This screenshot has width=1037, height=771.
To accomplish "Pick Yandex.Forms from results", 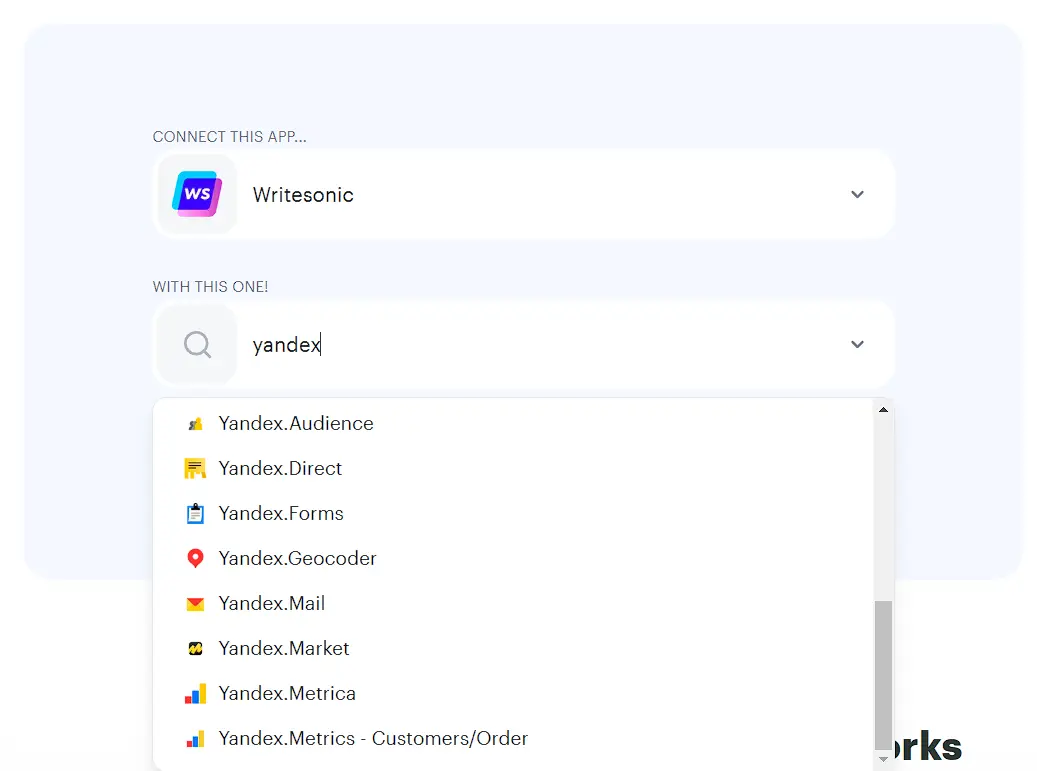I will tap(513, 513).
